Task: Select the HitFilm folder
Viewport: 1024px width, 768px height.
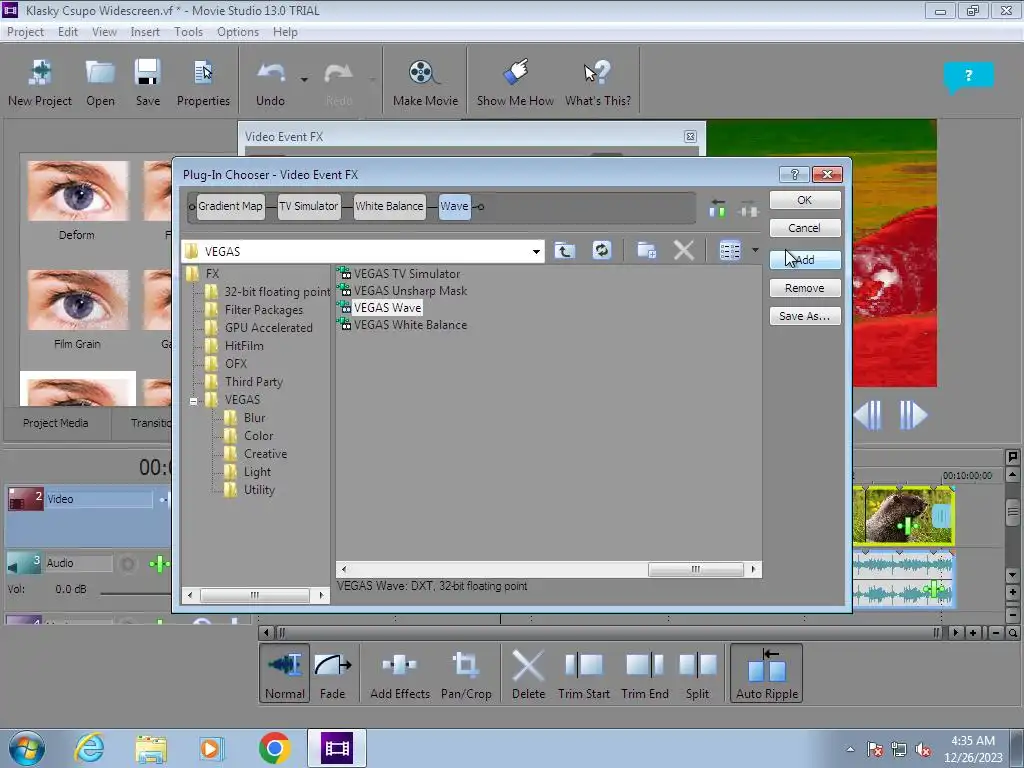Action: (x=244, y=346)
